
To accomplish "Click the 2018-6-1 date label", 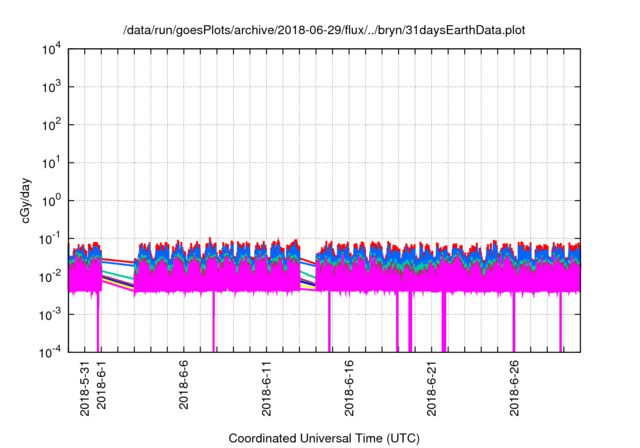I will (x=101, y=384).
